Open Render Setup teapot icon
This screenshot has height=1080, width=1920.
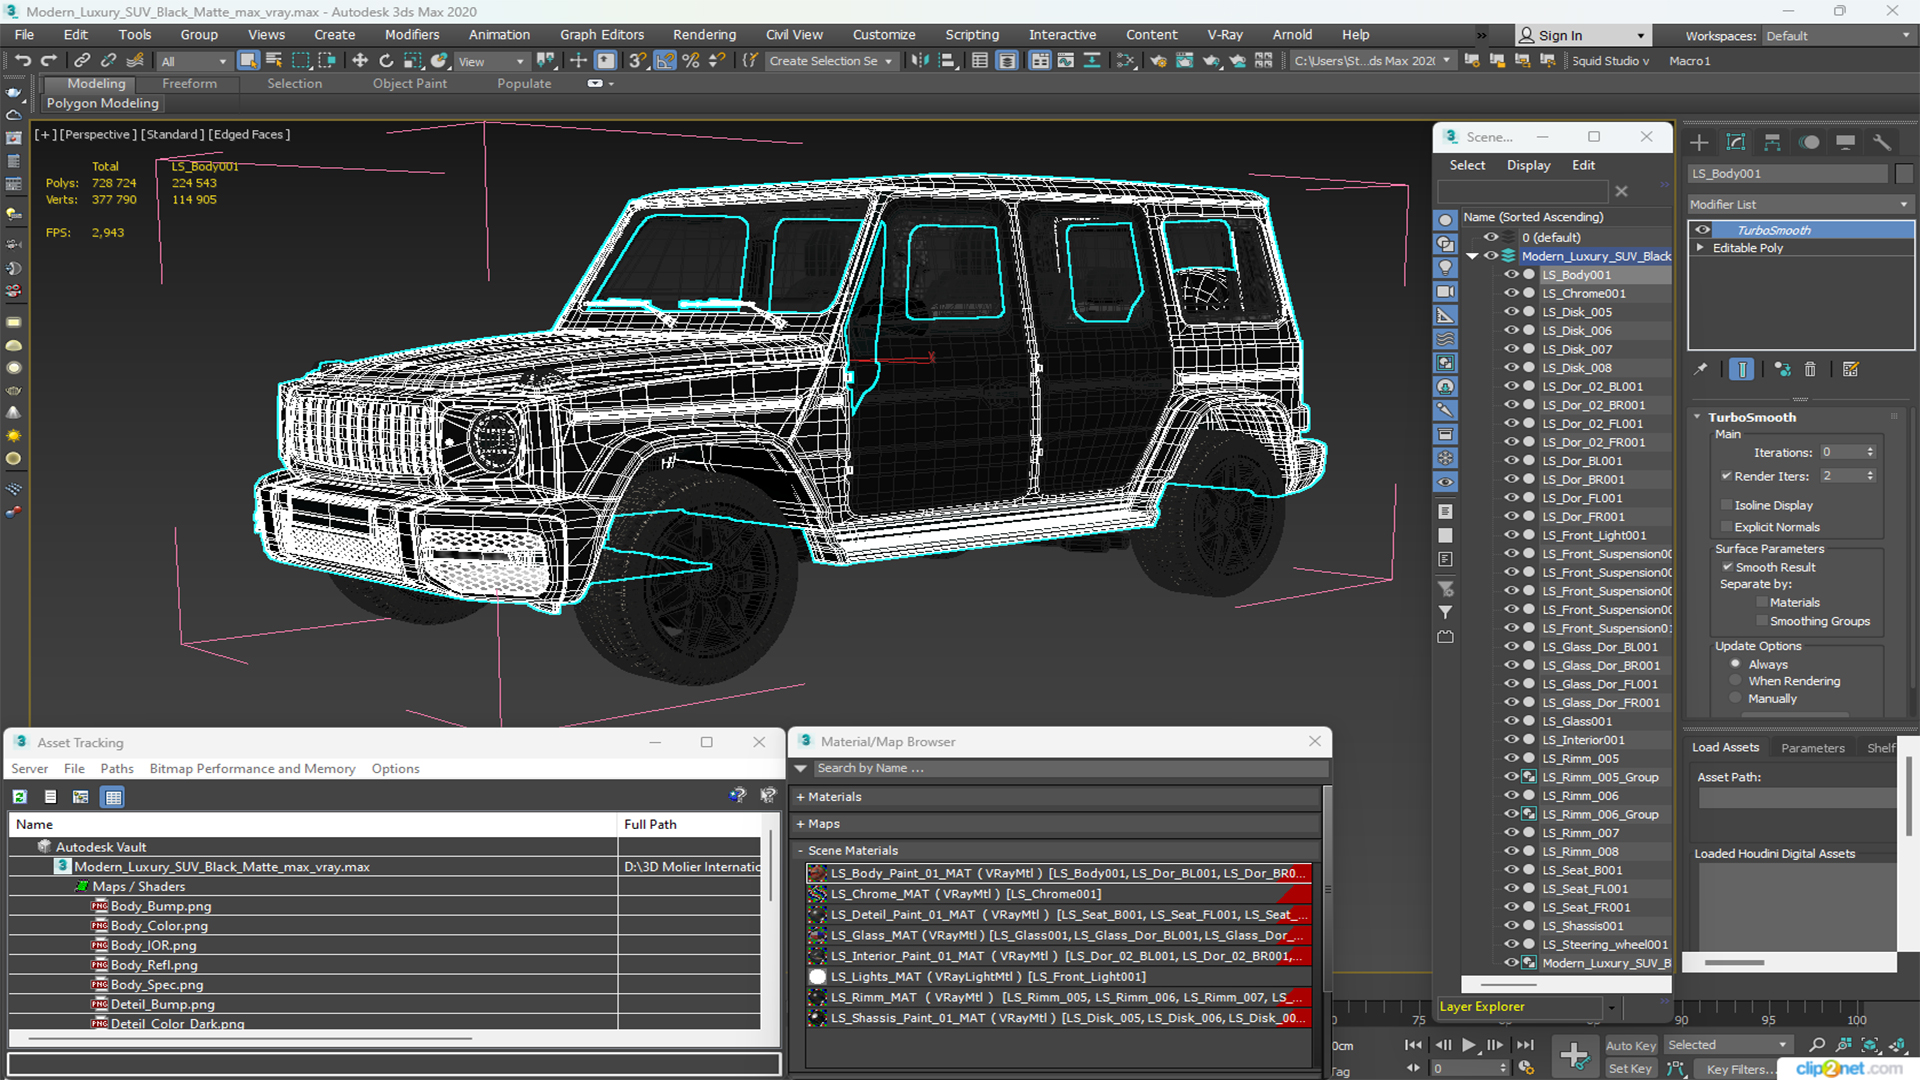(1158, 61)
